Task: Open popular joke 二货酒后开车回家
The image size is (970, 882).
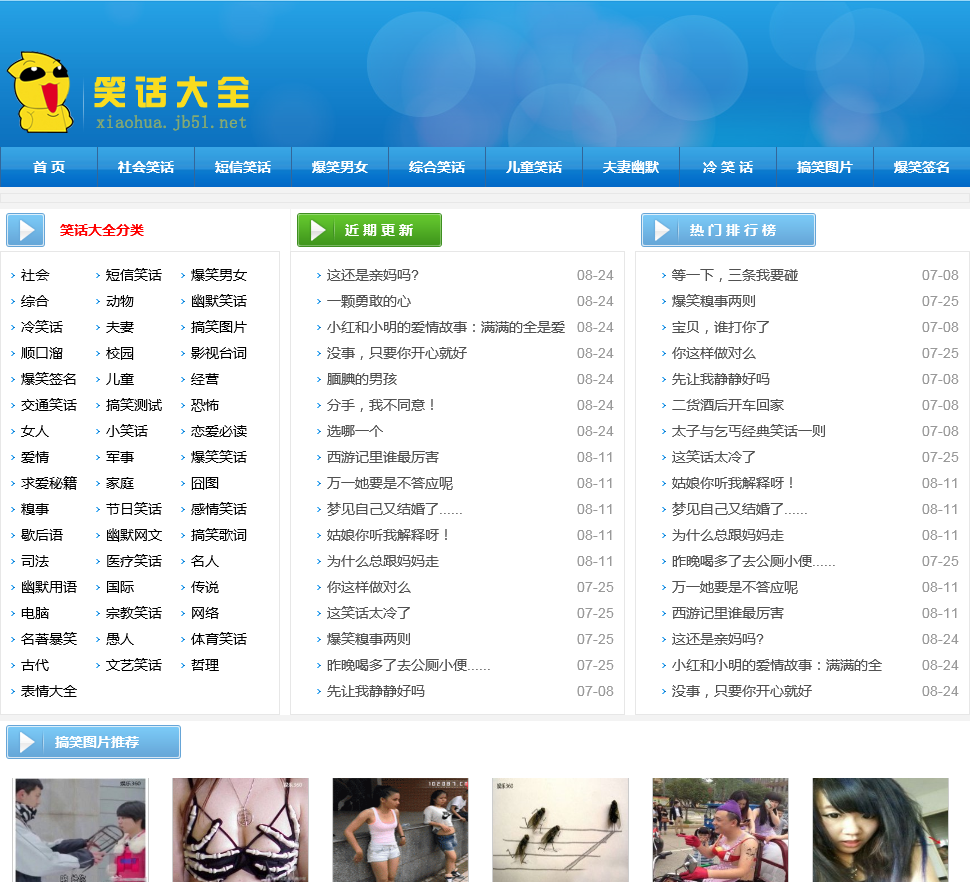Action: tap(728, 405)
